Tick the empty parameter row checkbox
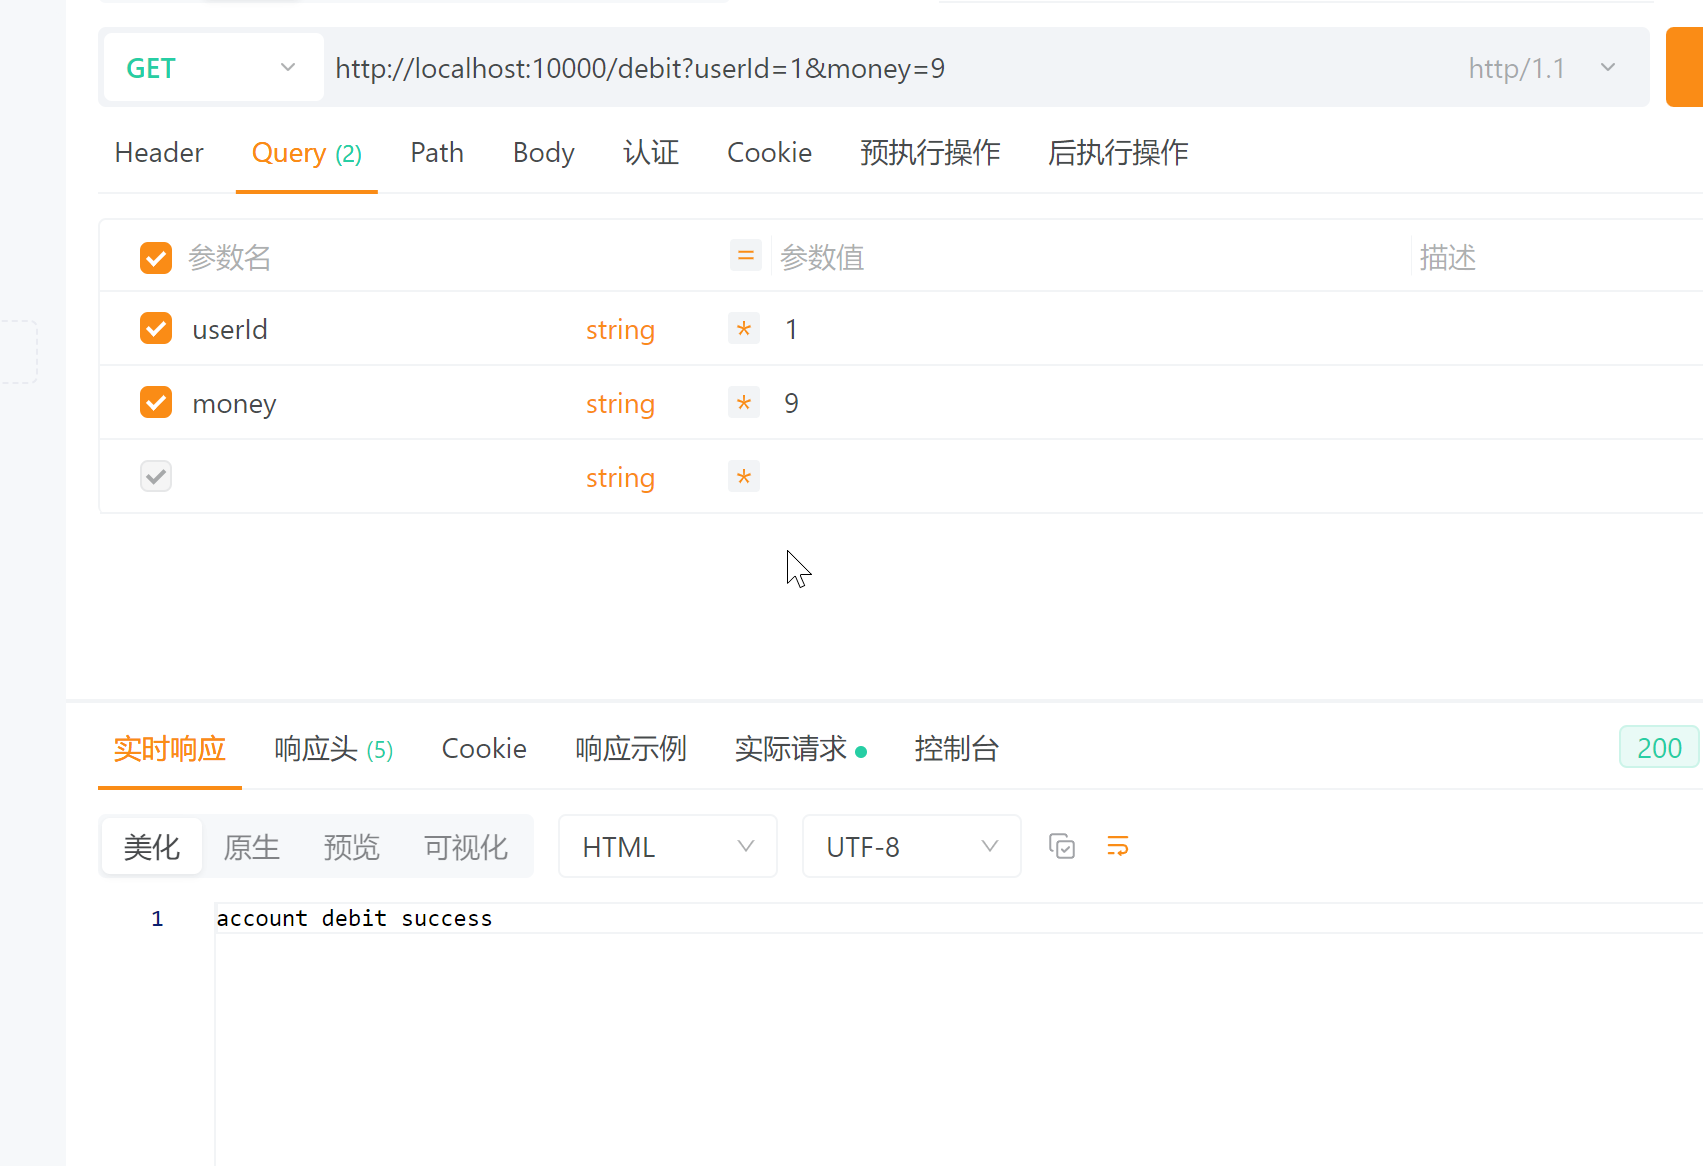This screenshot has height=1166, width=1703. click(x=156, y=476)
